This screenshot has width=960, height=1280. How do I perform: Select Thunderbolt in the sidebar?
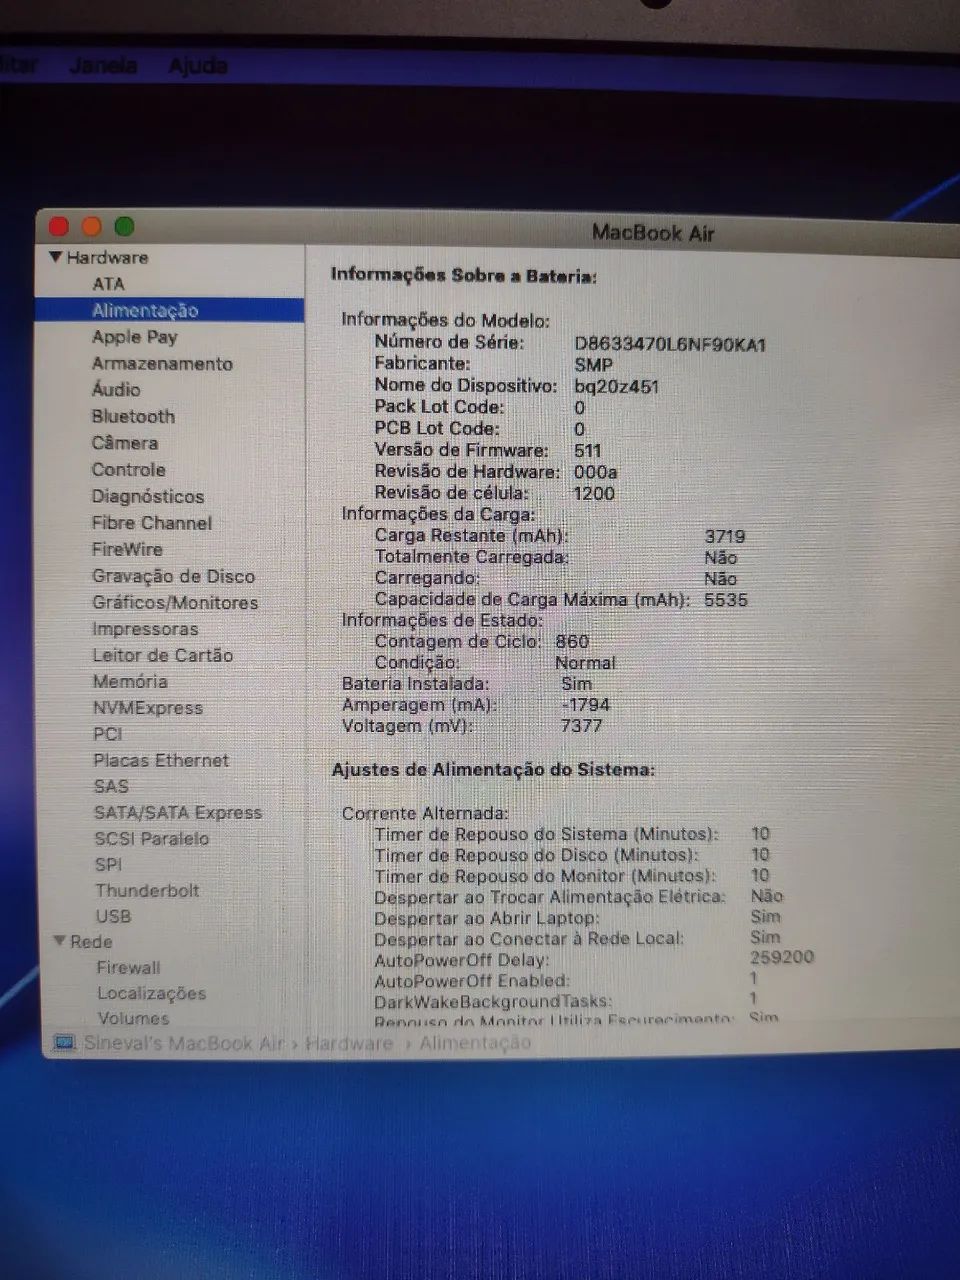tap(147, 890)
